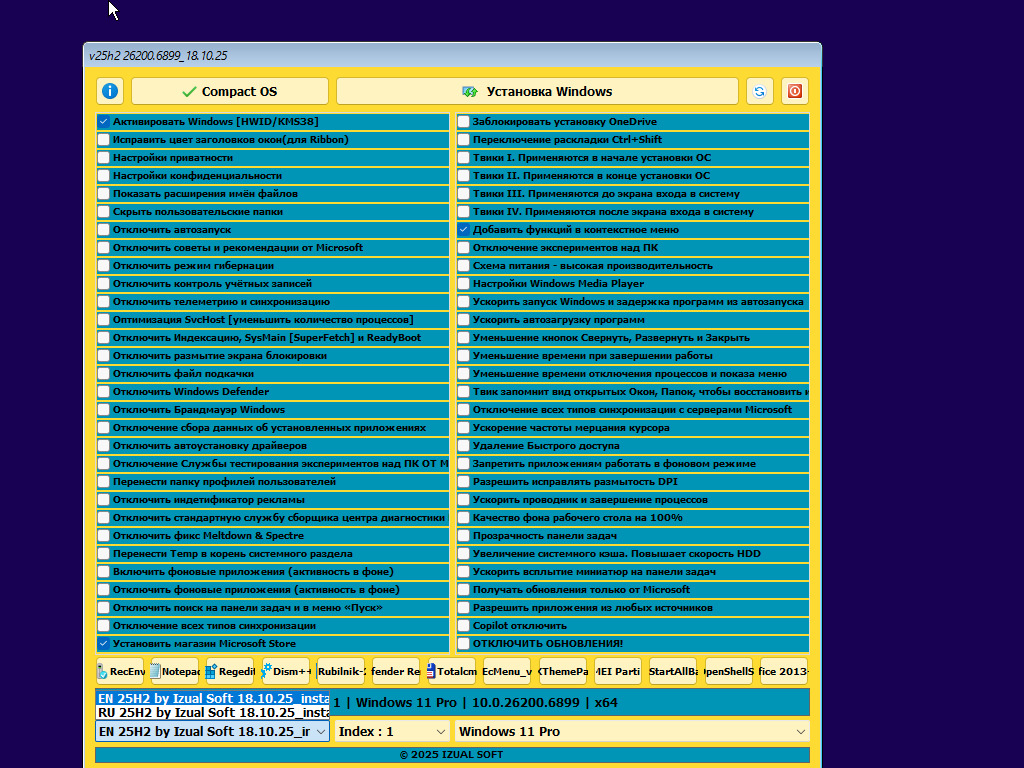
Task: Click the blue info icon
Action: [110, 91]
